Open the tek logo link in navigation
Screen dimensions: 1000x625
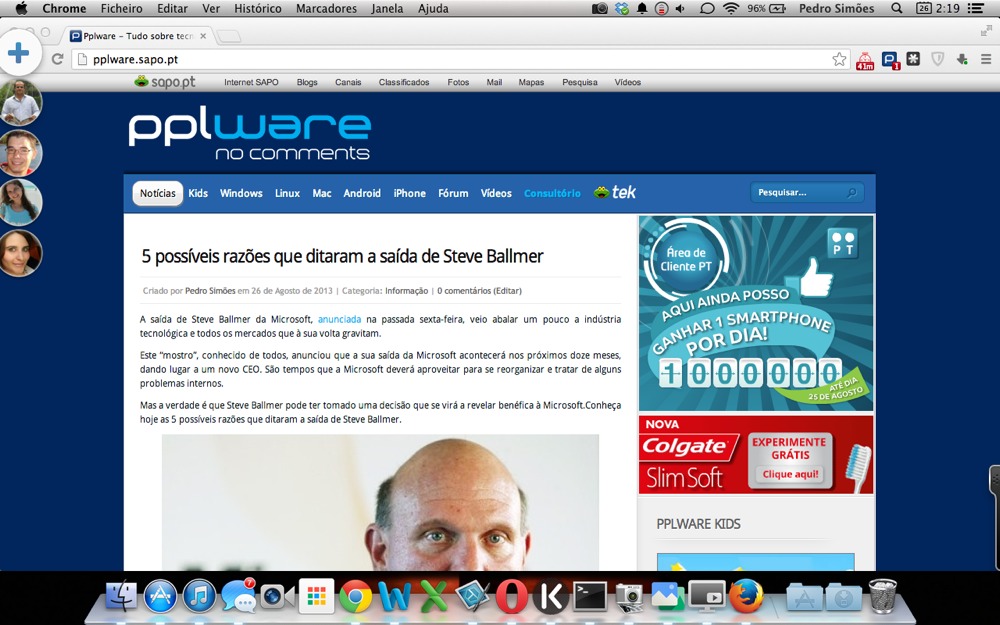(x=615, y=192)
